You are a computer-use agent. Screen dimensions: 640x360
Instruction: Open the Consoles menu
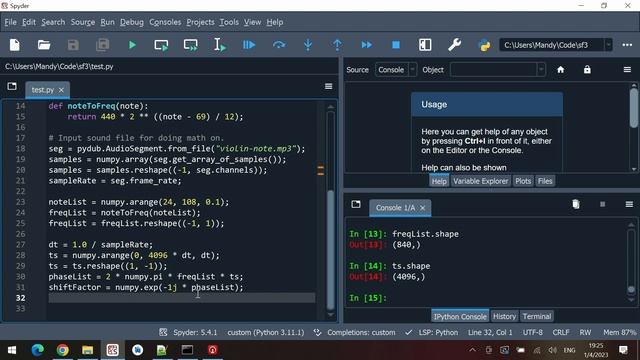pos(165,22)
